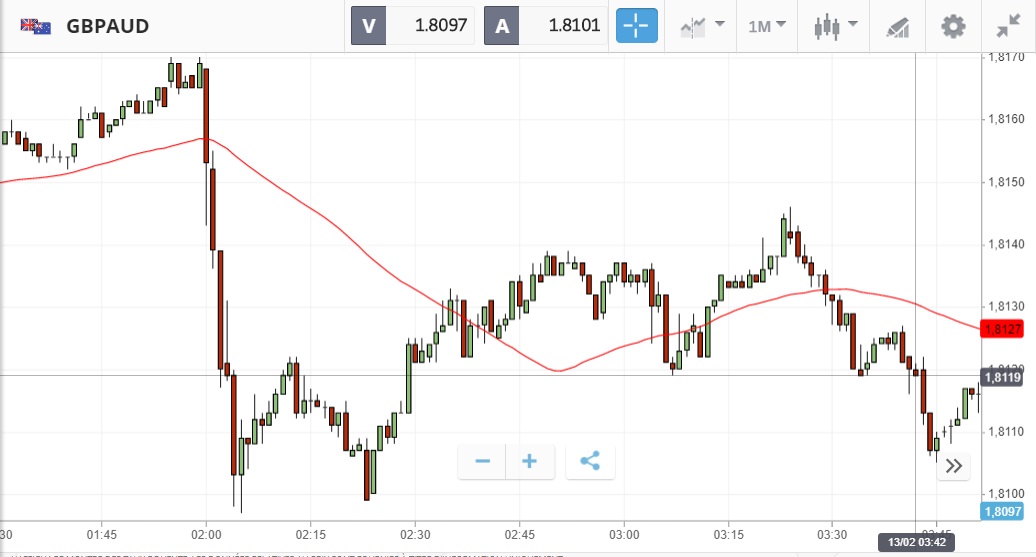Image resolution: width=1036 pixels, height=557 pixels.
Task: Click the GBPAUD flag icon
Action: tap(36, 26)
